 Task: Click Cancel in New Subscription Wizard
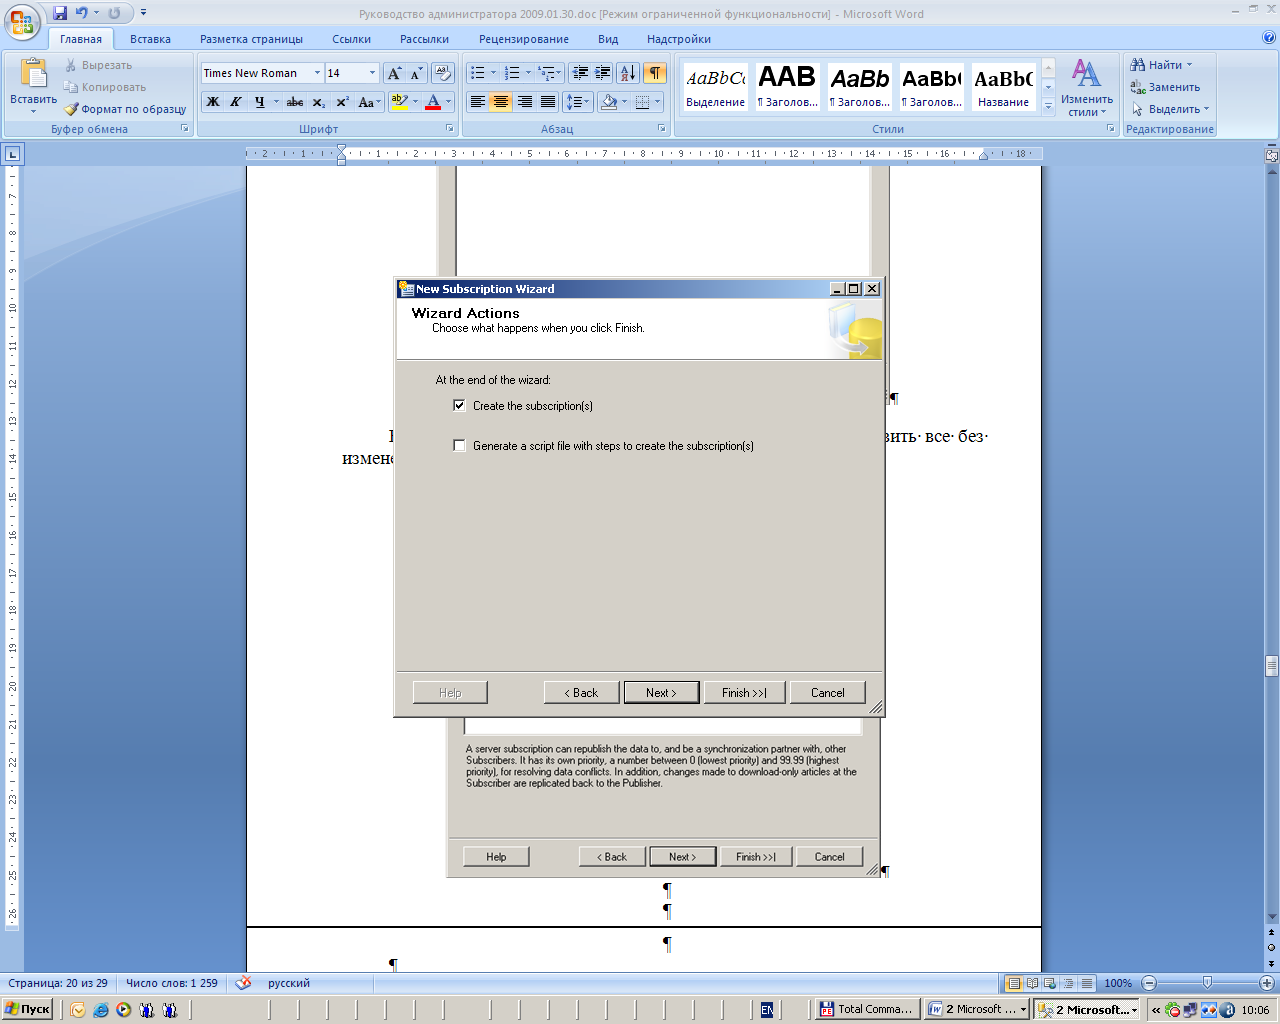pos(827,692)
